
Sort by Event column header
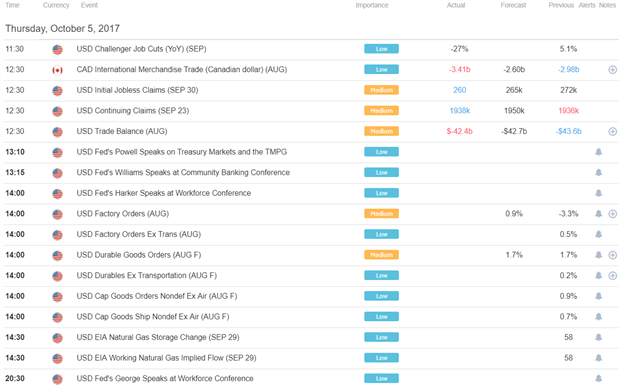[89, 5]
